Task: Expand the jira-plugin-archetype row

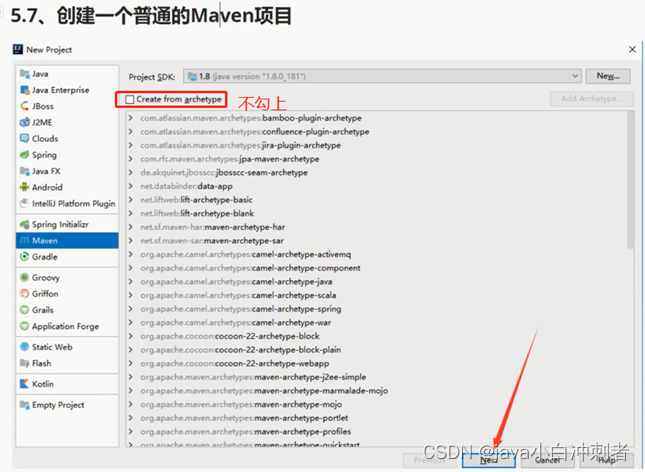Action: click(131, 145)
